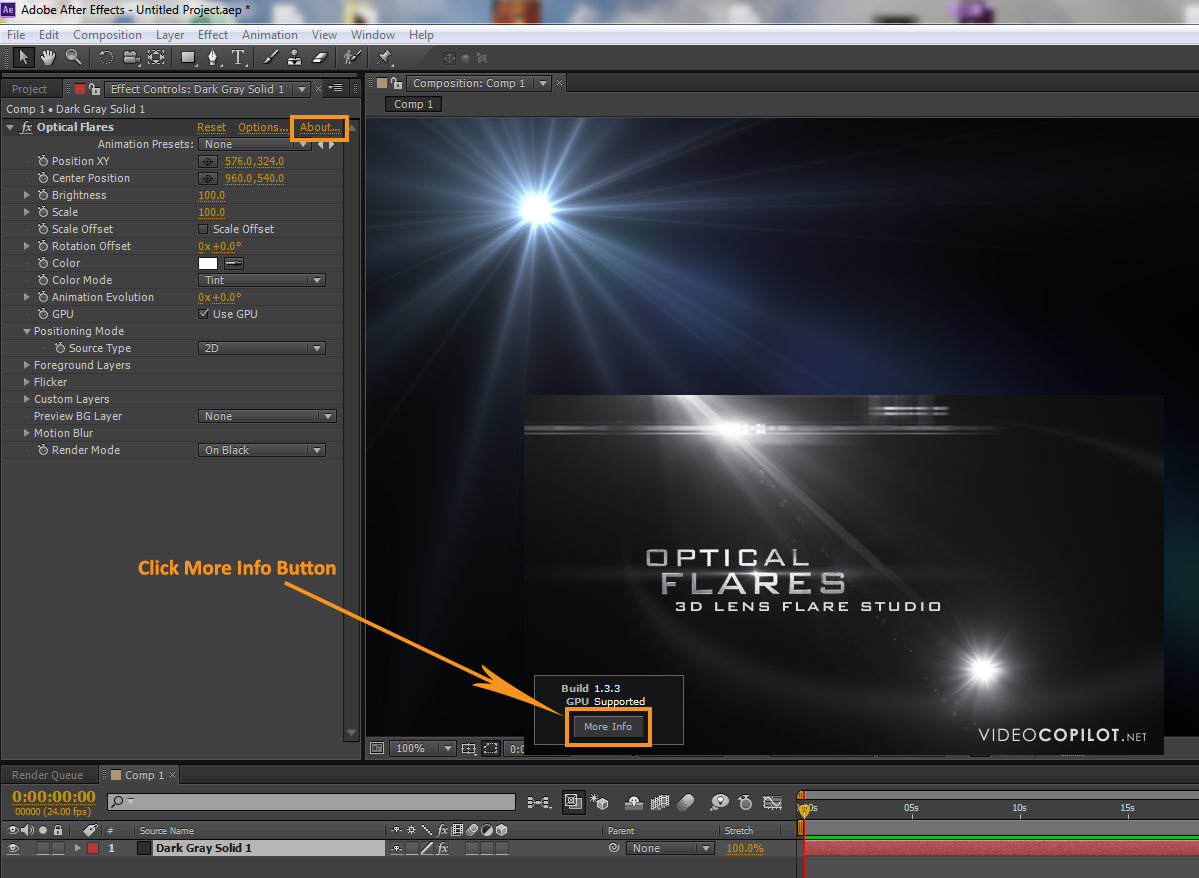Screen dimensions: 1199x878
Task: Enable the Scale Offset checkbox
Action: pos(204,229)
